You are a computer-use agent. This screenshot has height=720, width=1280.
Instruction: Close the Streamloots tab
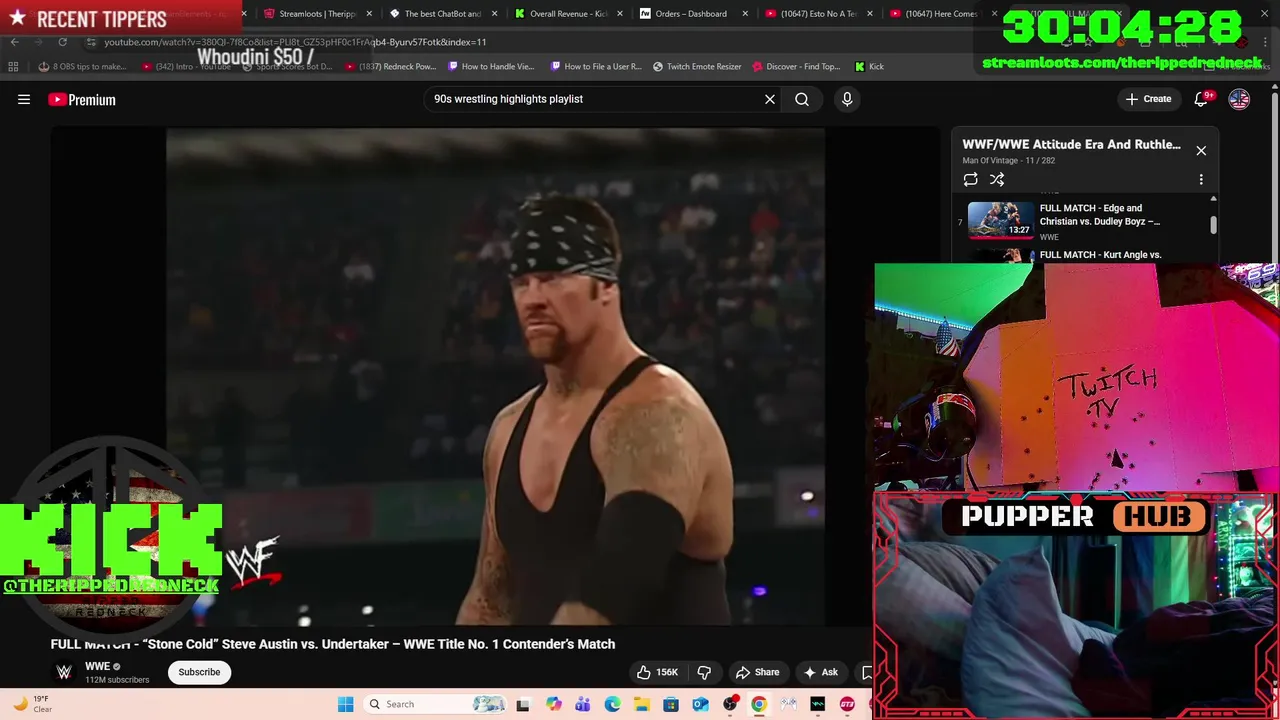click(369, 14)
